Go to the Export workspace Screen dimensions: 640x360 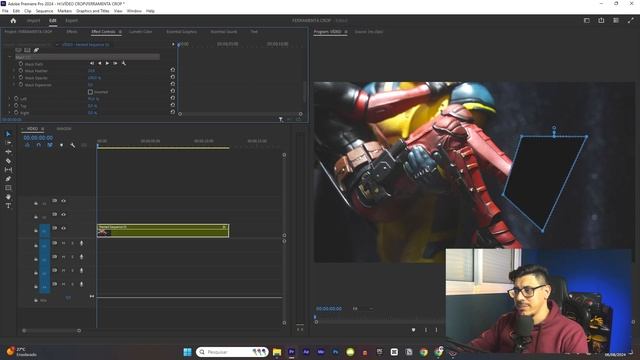tap(71, 20)
